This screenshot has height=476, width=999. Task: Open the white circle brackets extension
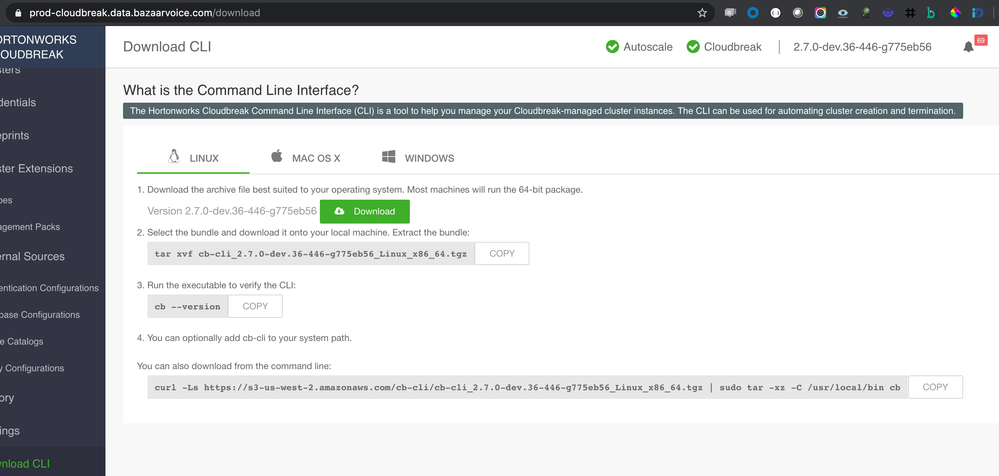coord(775,13)
